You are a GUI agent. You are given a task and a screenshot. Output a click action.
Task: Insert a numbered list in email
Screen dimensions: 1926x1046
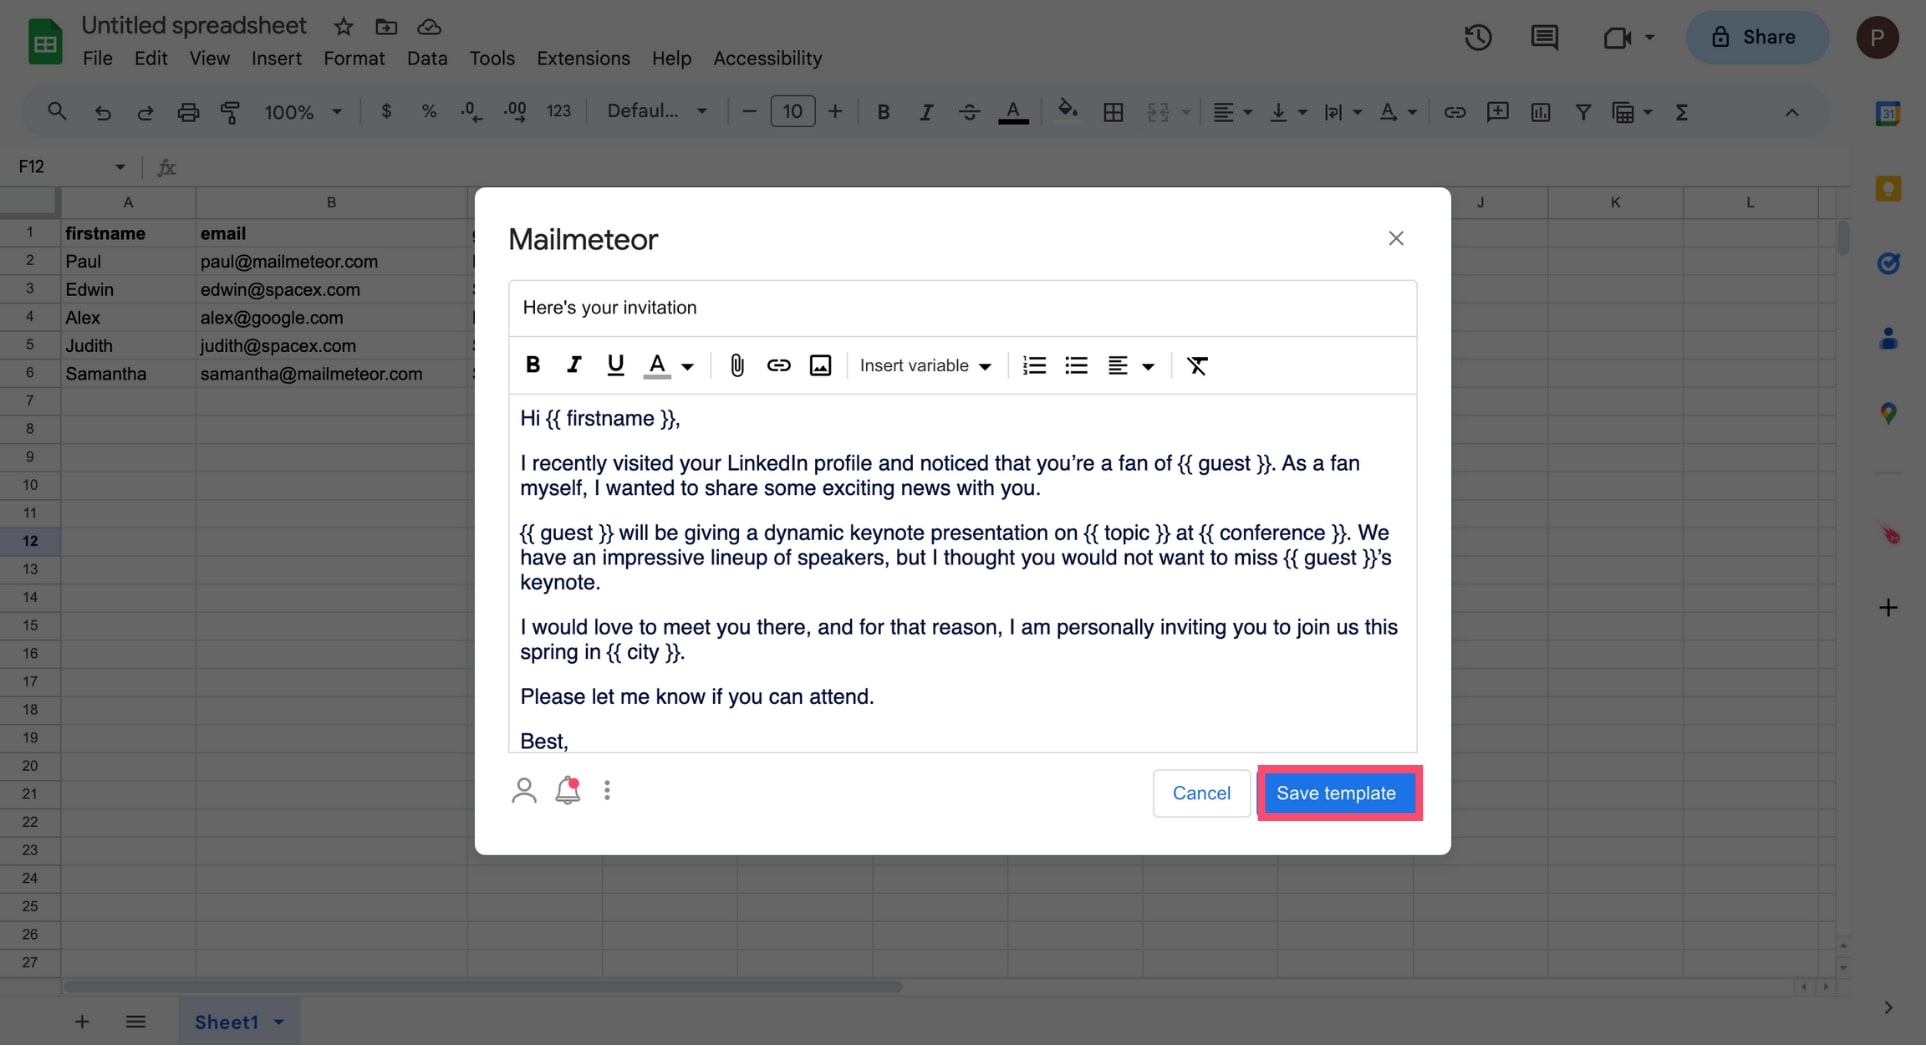click(1034, 366)
